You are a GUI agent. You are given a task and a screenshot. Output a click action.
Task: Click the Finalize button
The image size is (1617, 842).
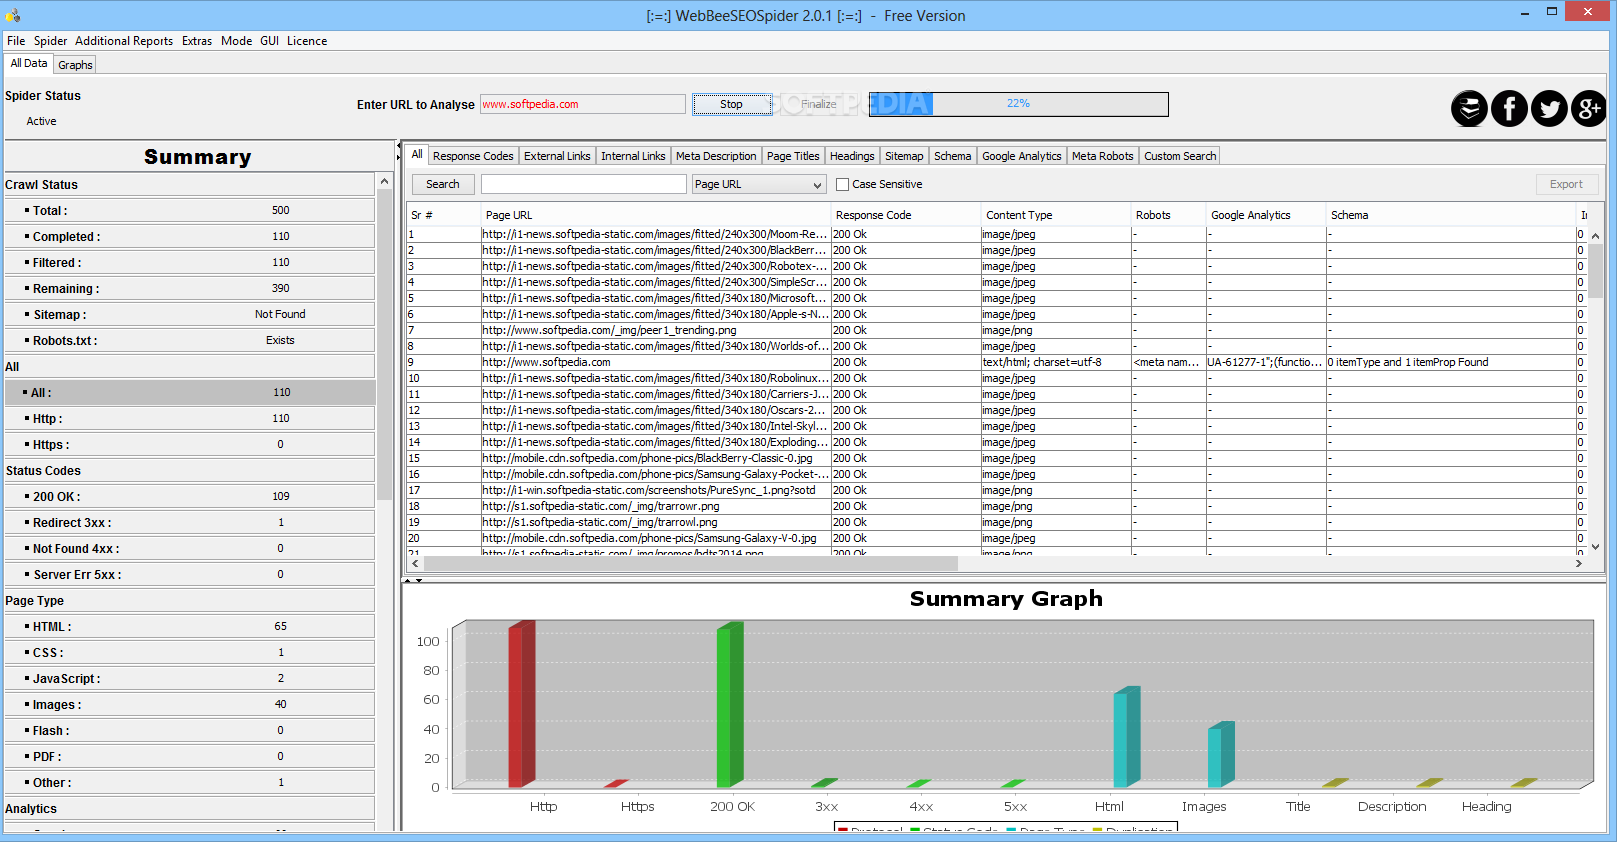818,104
